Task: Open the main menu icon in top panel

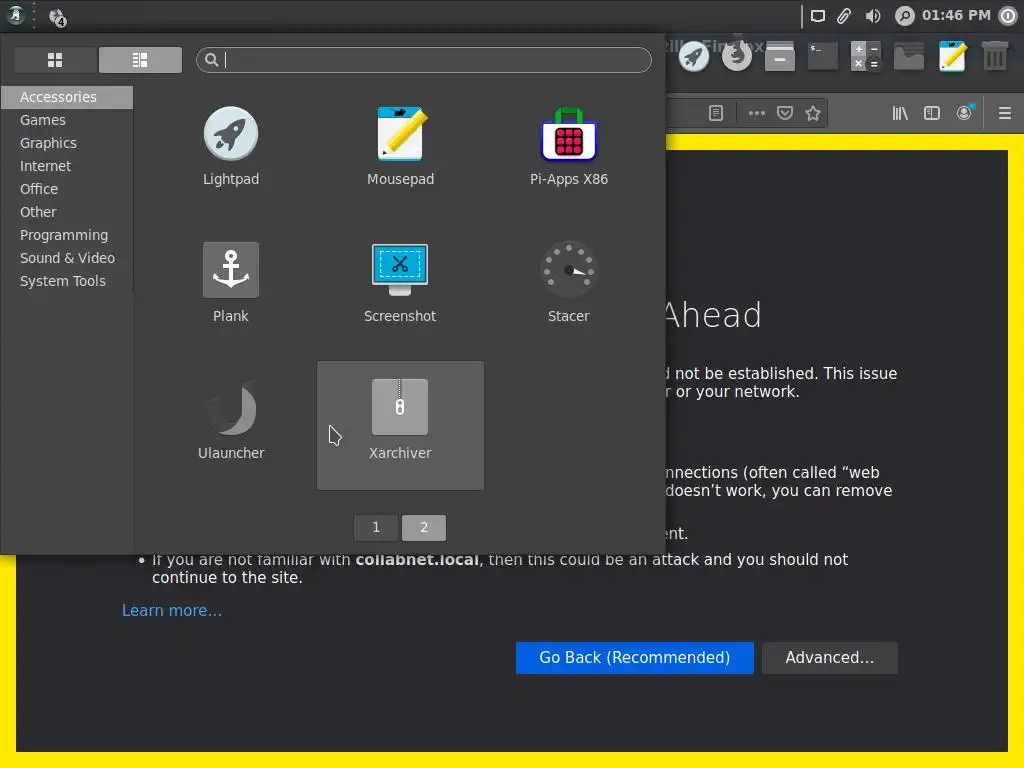Action: tap(16, 16)
